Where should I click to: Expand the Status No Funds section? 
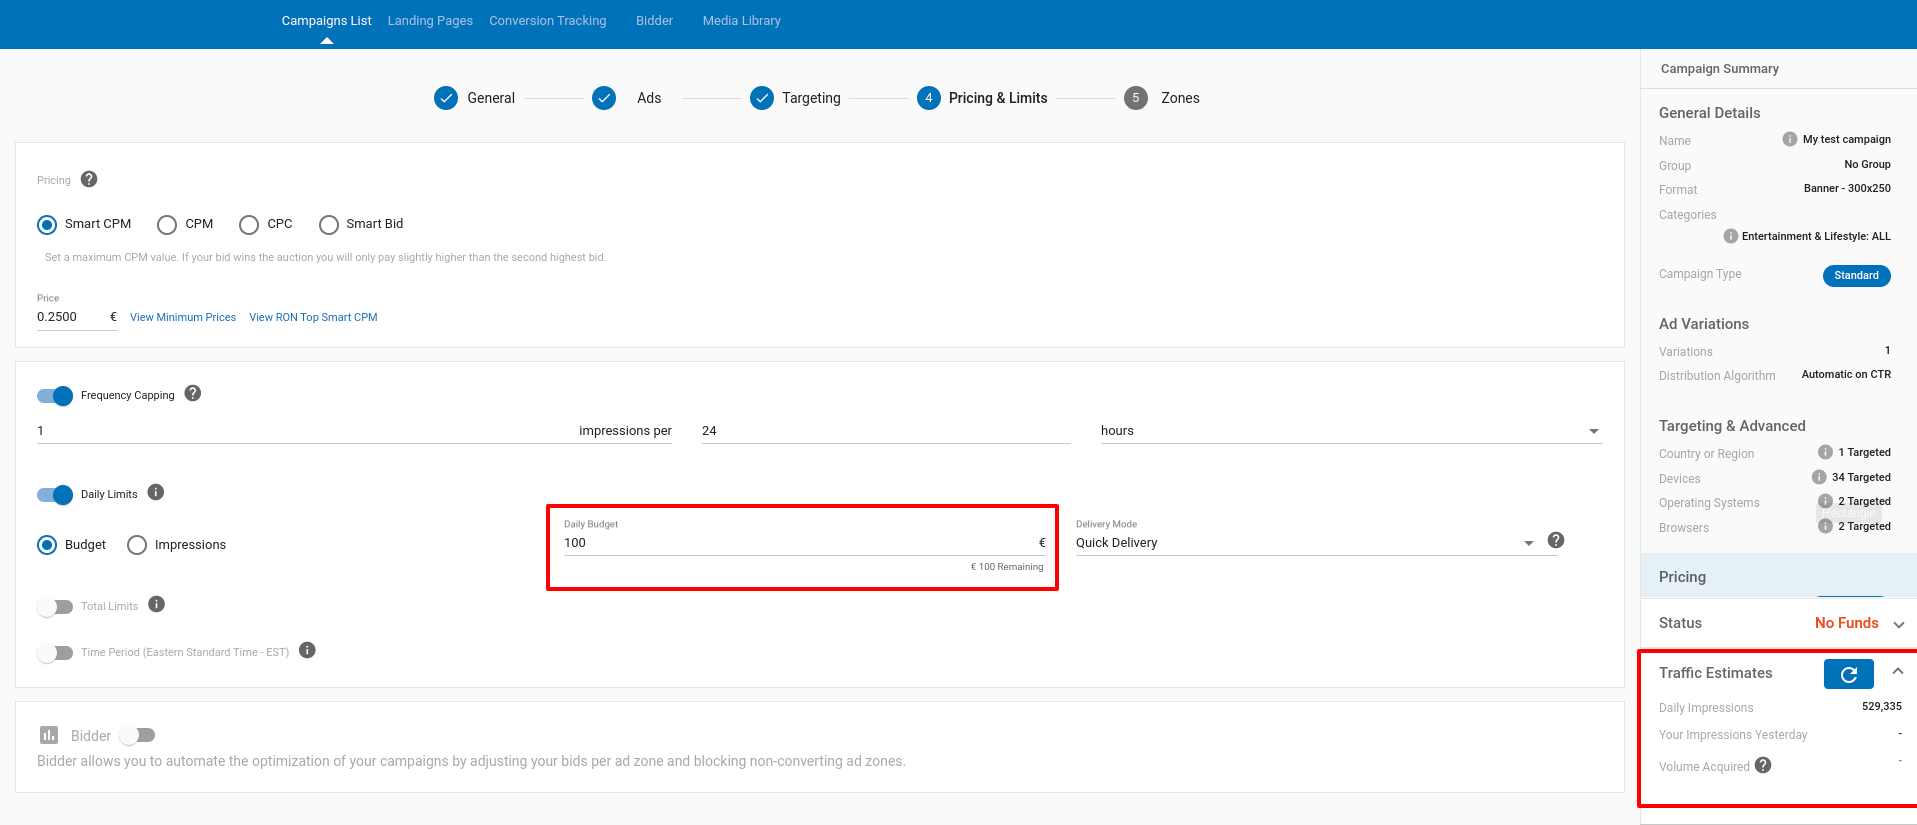(x=1898, y=624)
